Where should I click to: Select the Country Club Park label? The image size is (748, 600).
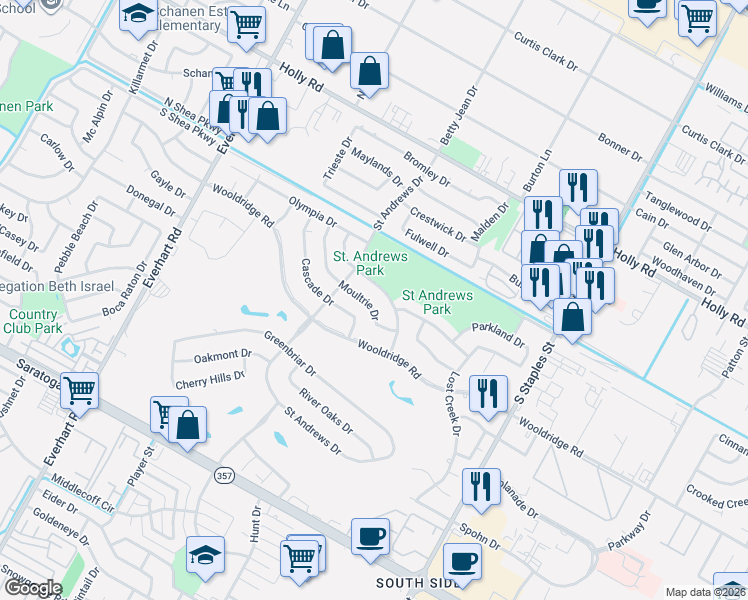pyautogui.click(x=33, y=321)
